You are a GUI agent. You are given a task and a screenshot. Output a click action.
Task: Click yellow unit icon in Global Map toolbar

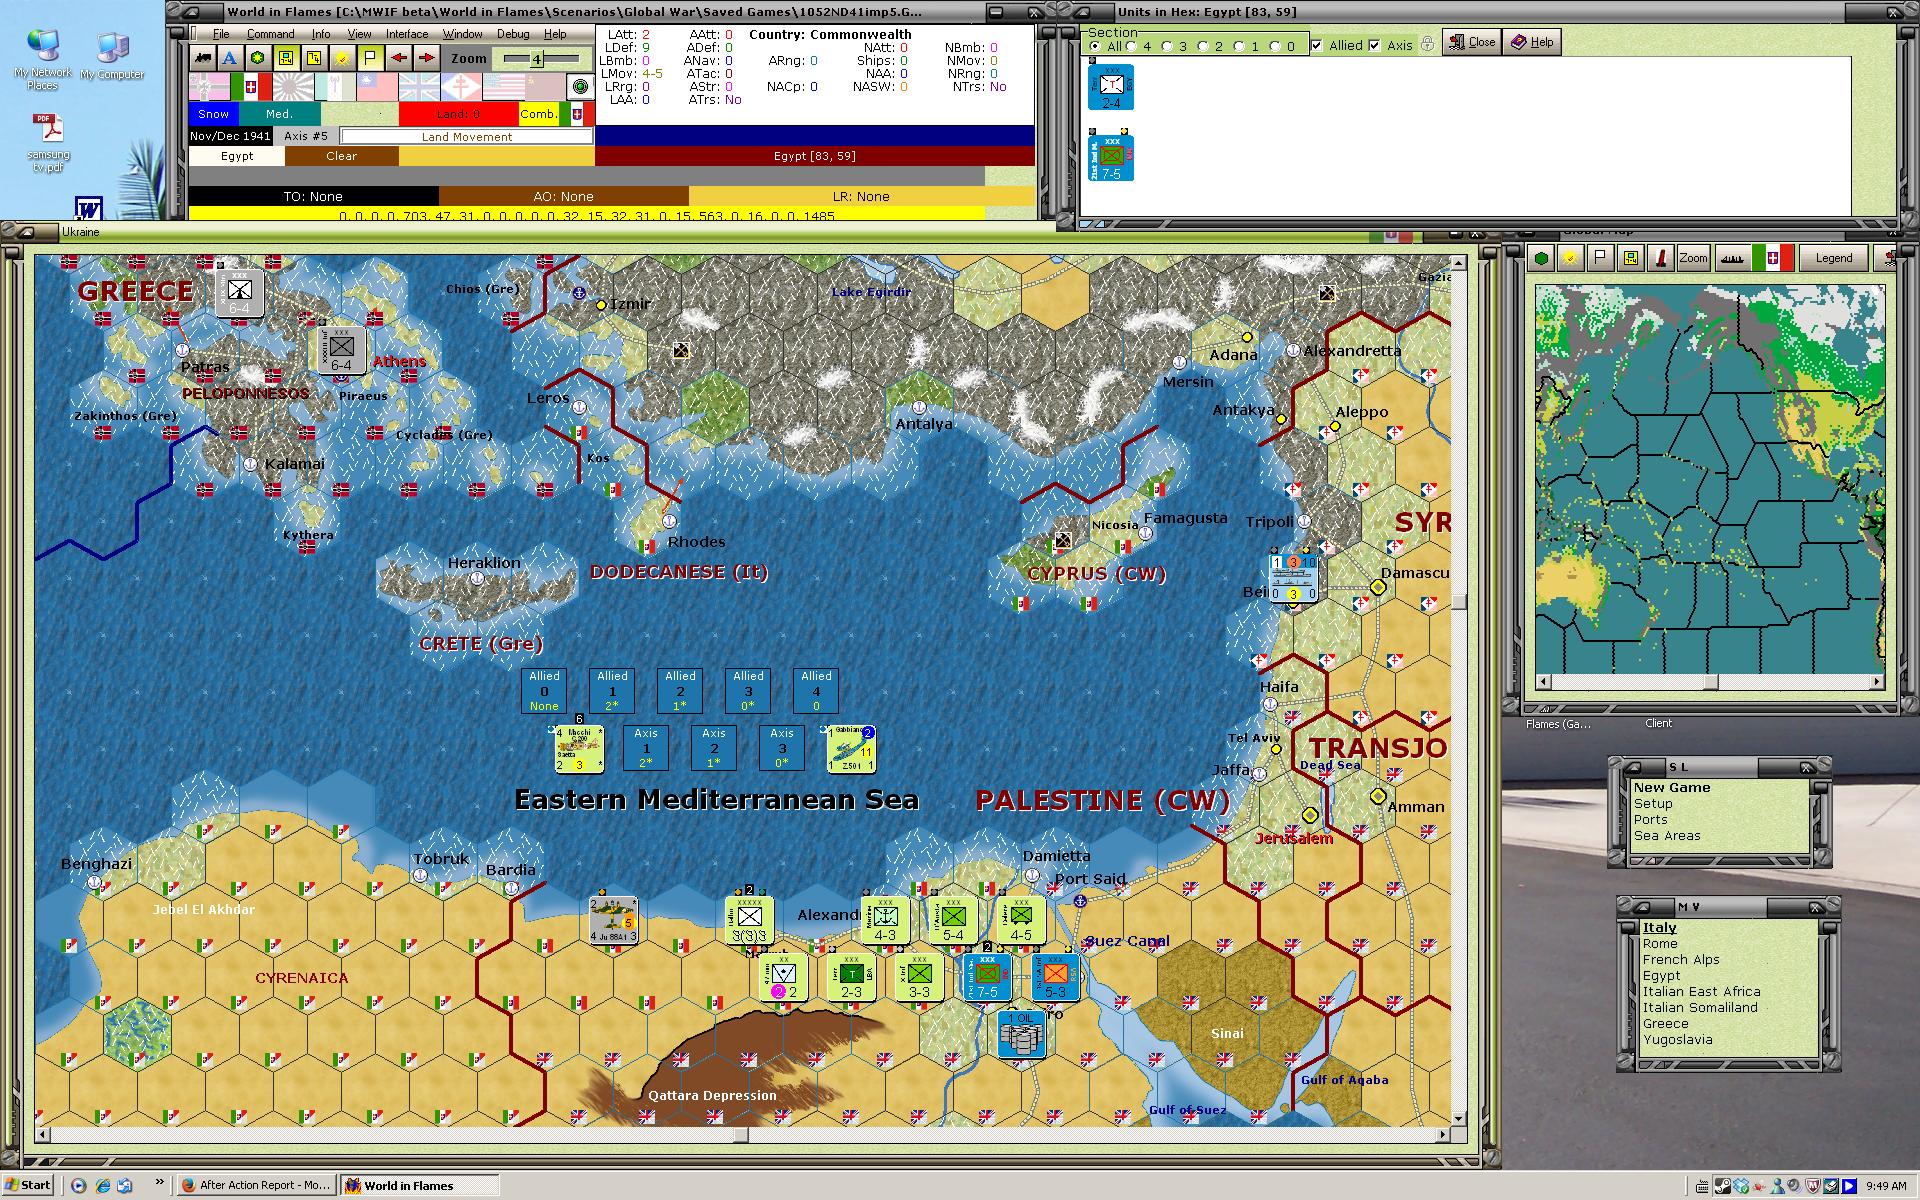tap(1631, 258)
